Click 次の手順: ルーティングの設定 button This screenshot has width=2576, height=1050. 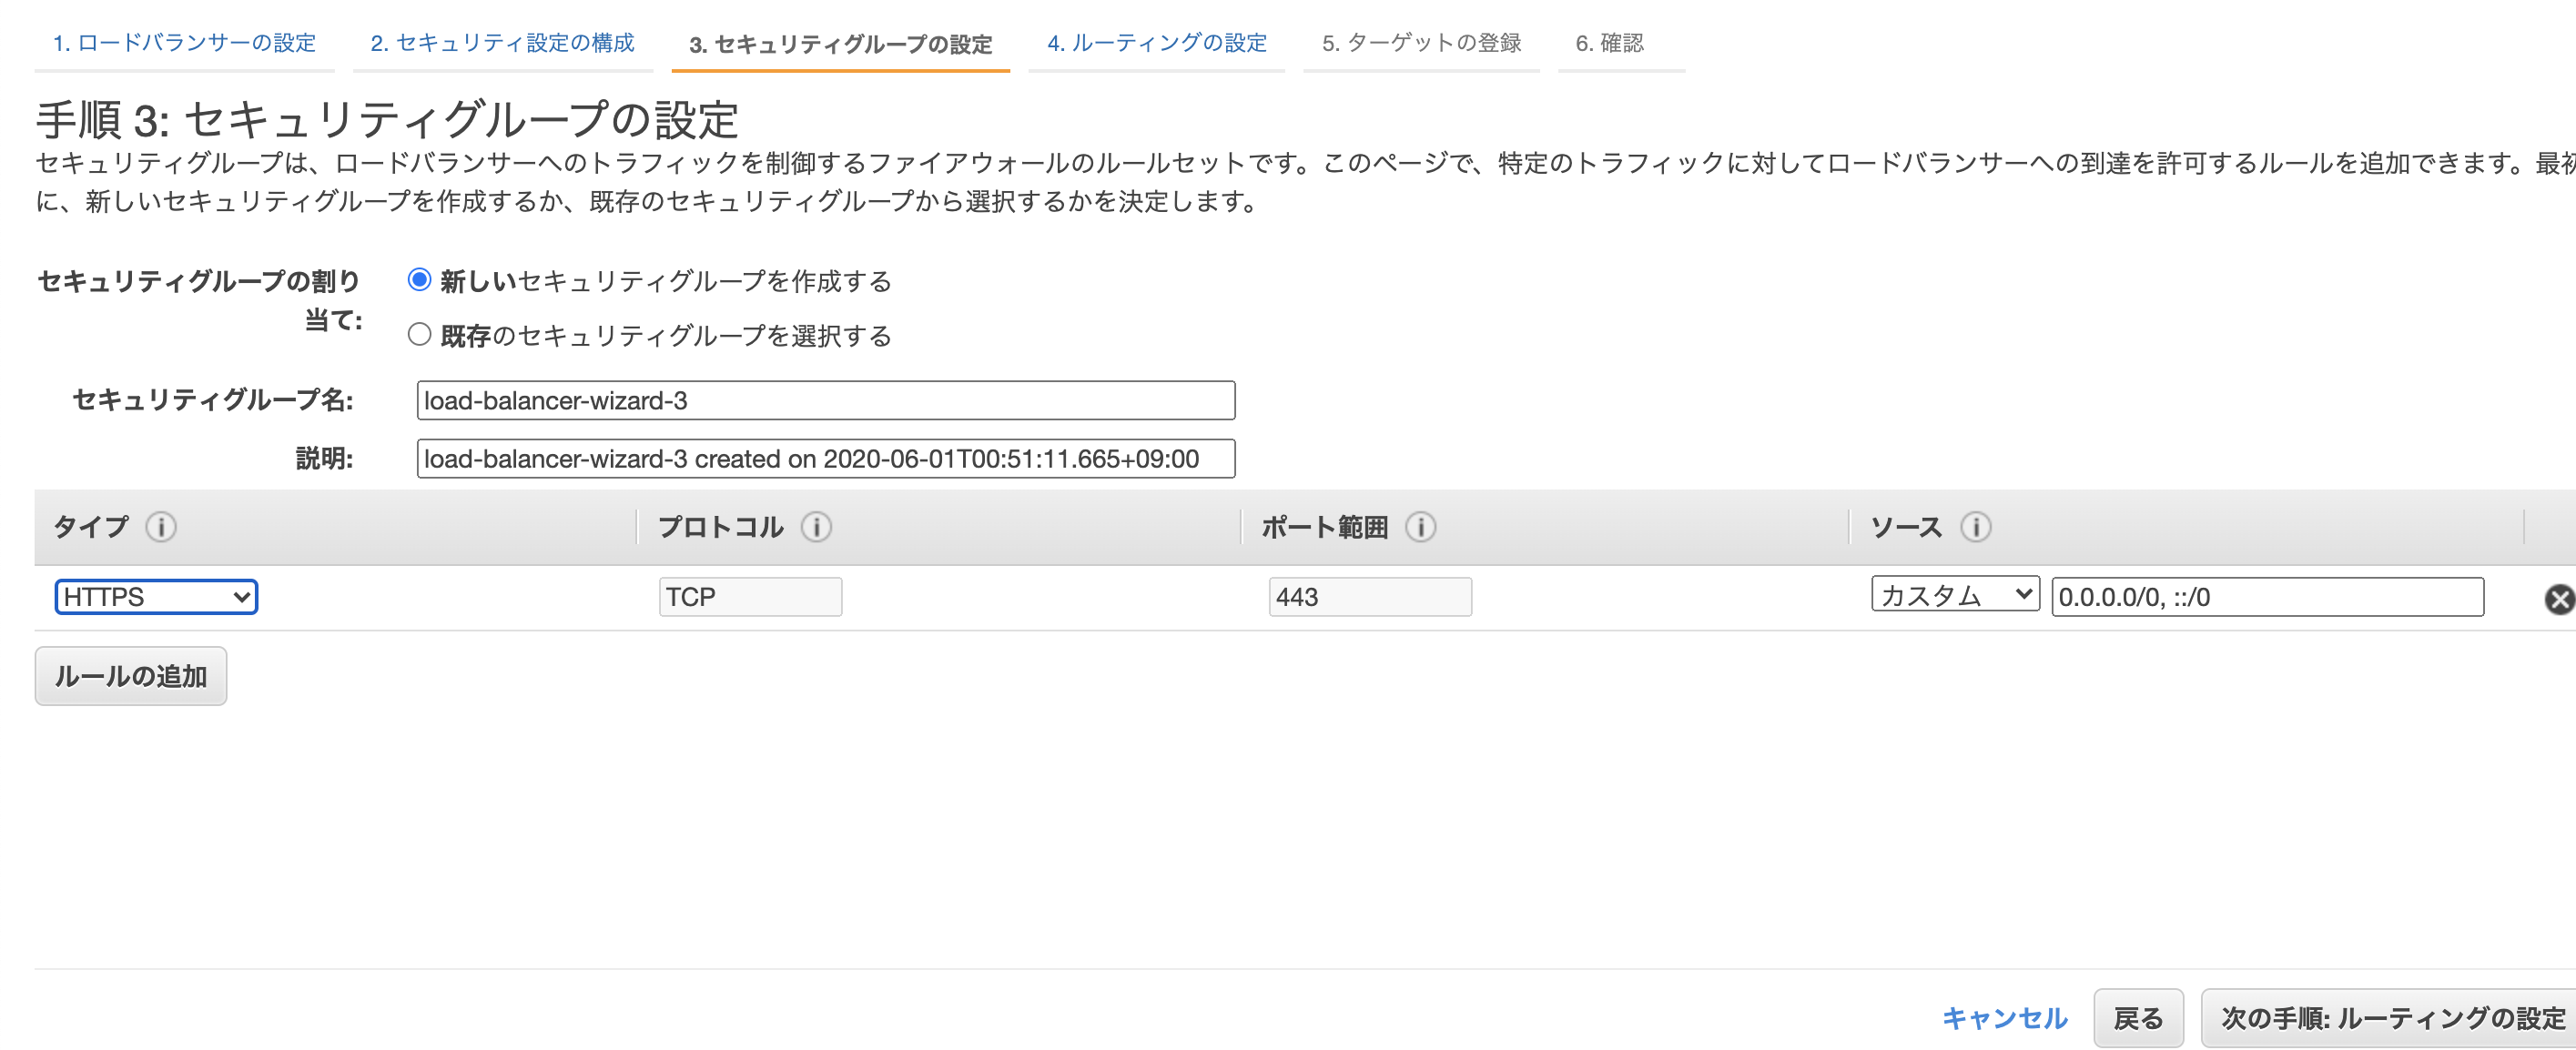[x=2391, y=1018]
